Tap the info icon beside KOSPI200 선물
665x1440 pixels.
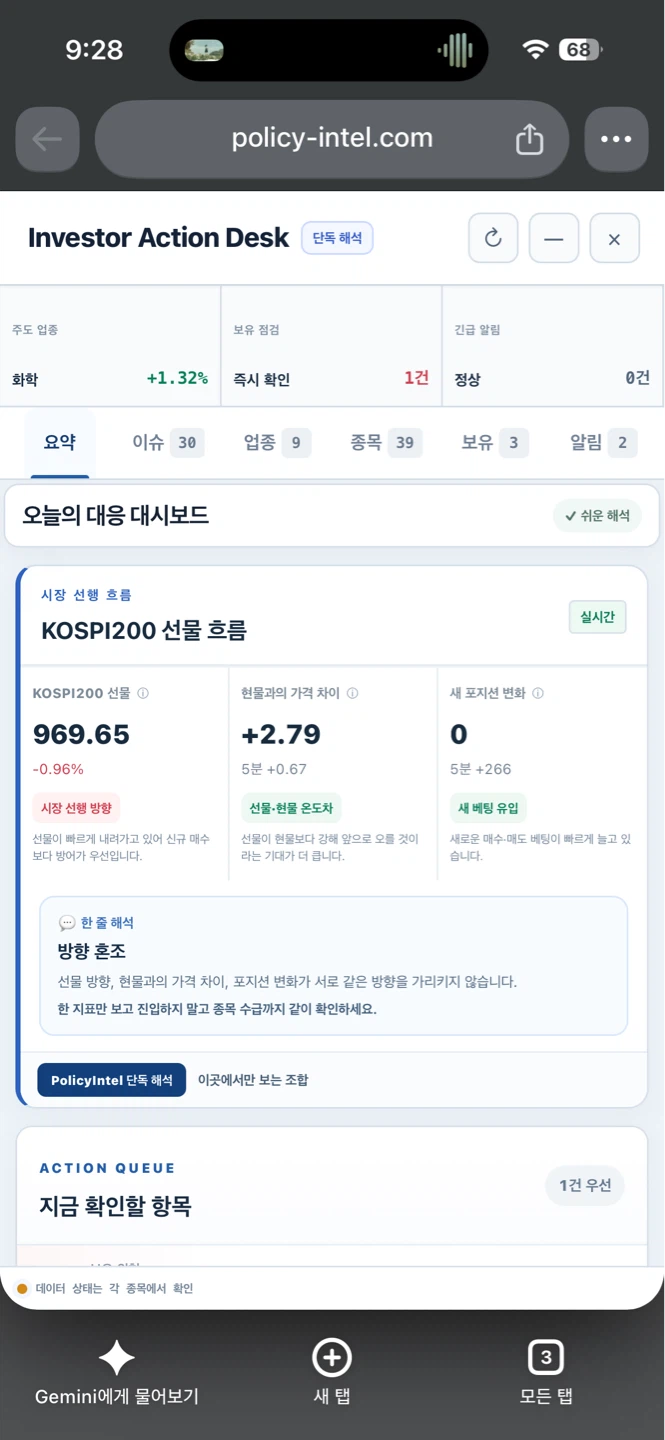[143, 693]
